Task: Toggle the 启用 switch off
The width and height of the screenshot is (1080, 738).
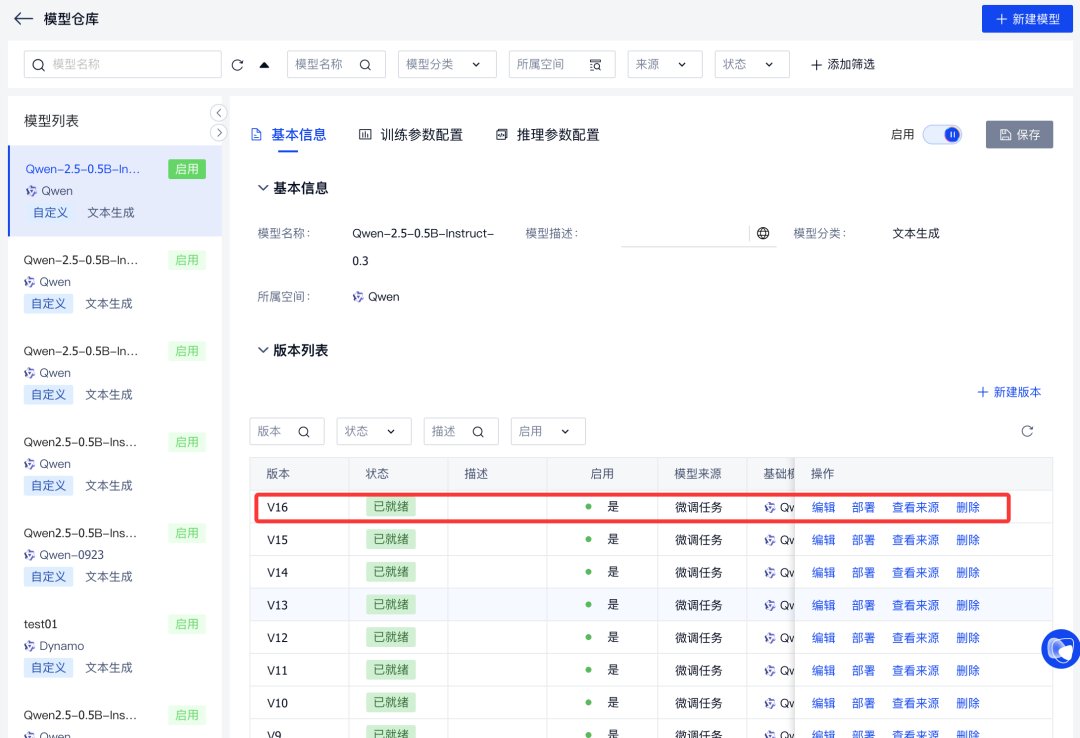Action: tap(942, 134)
